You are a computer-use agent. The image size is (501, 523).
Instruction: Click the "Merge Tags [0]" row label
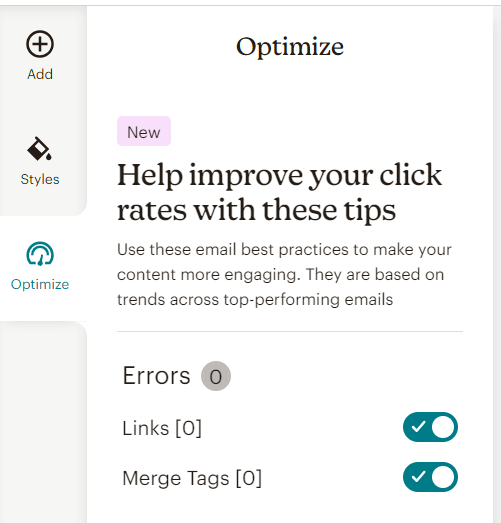click(x=192, y=478)
